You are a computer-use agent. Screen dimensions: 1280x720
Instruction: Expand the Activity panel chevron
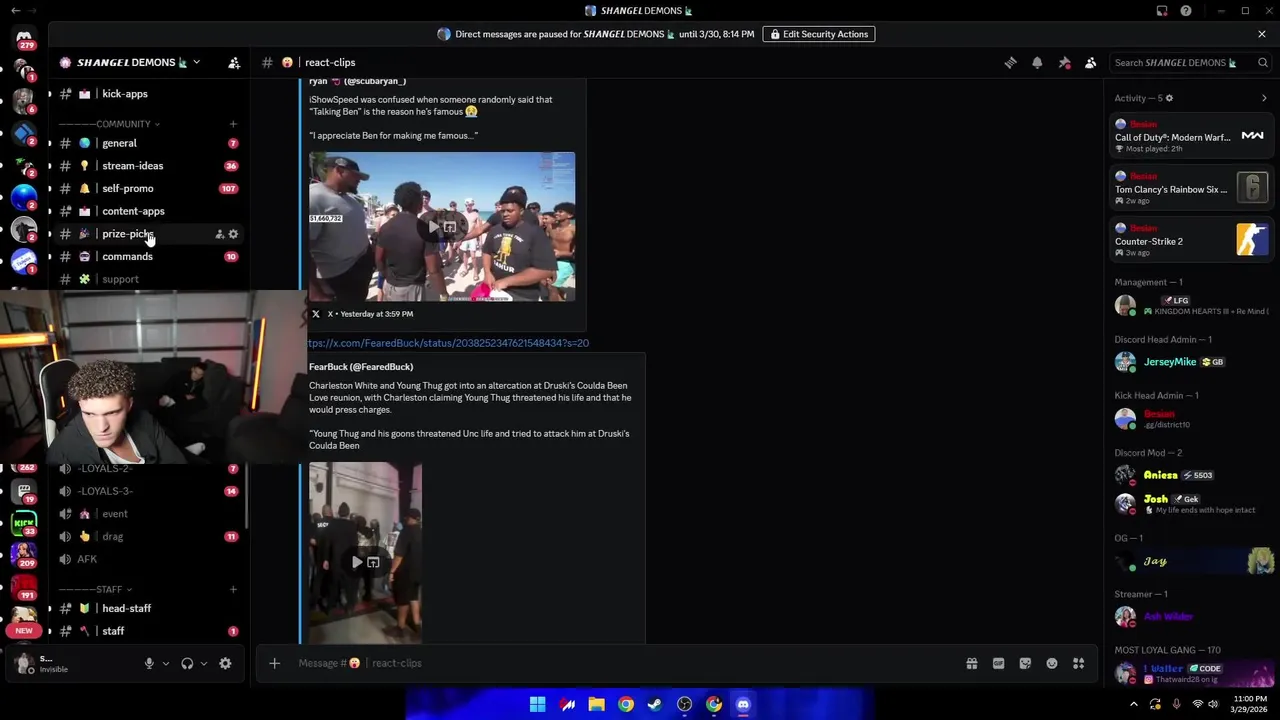(x=1264, y=98)
